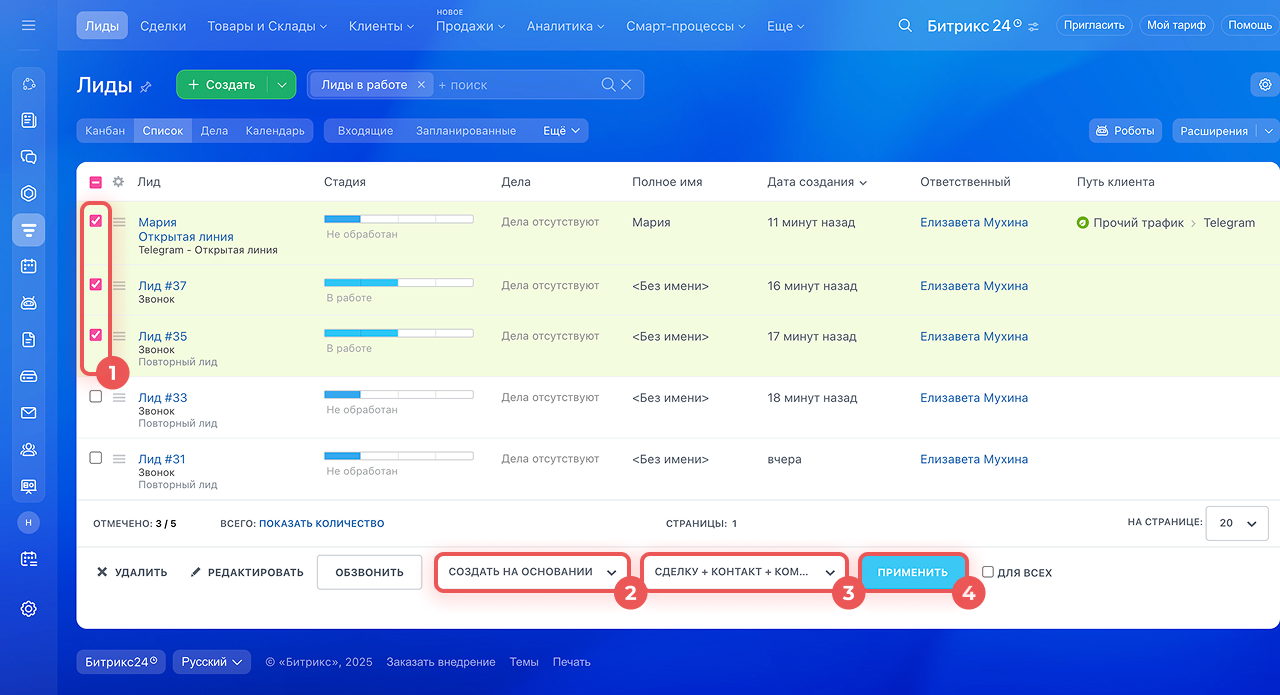Viewport: 1280px width, 695px height.
Task: Open grid column settings gear icon
Action: pos(118,182)
